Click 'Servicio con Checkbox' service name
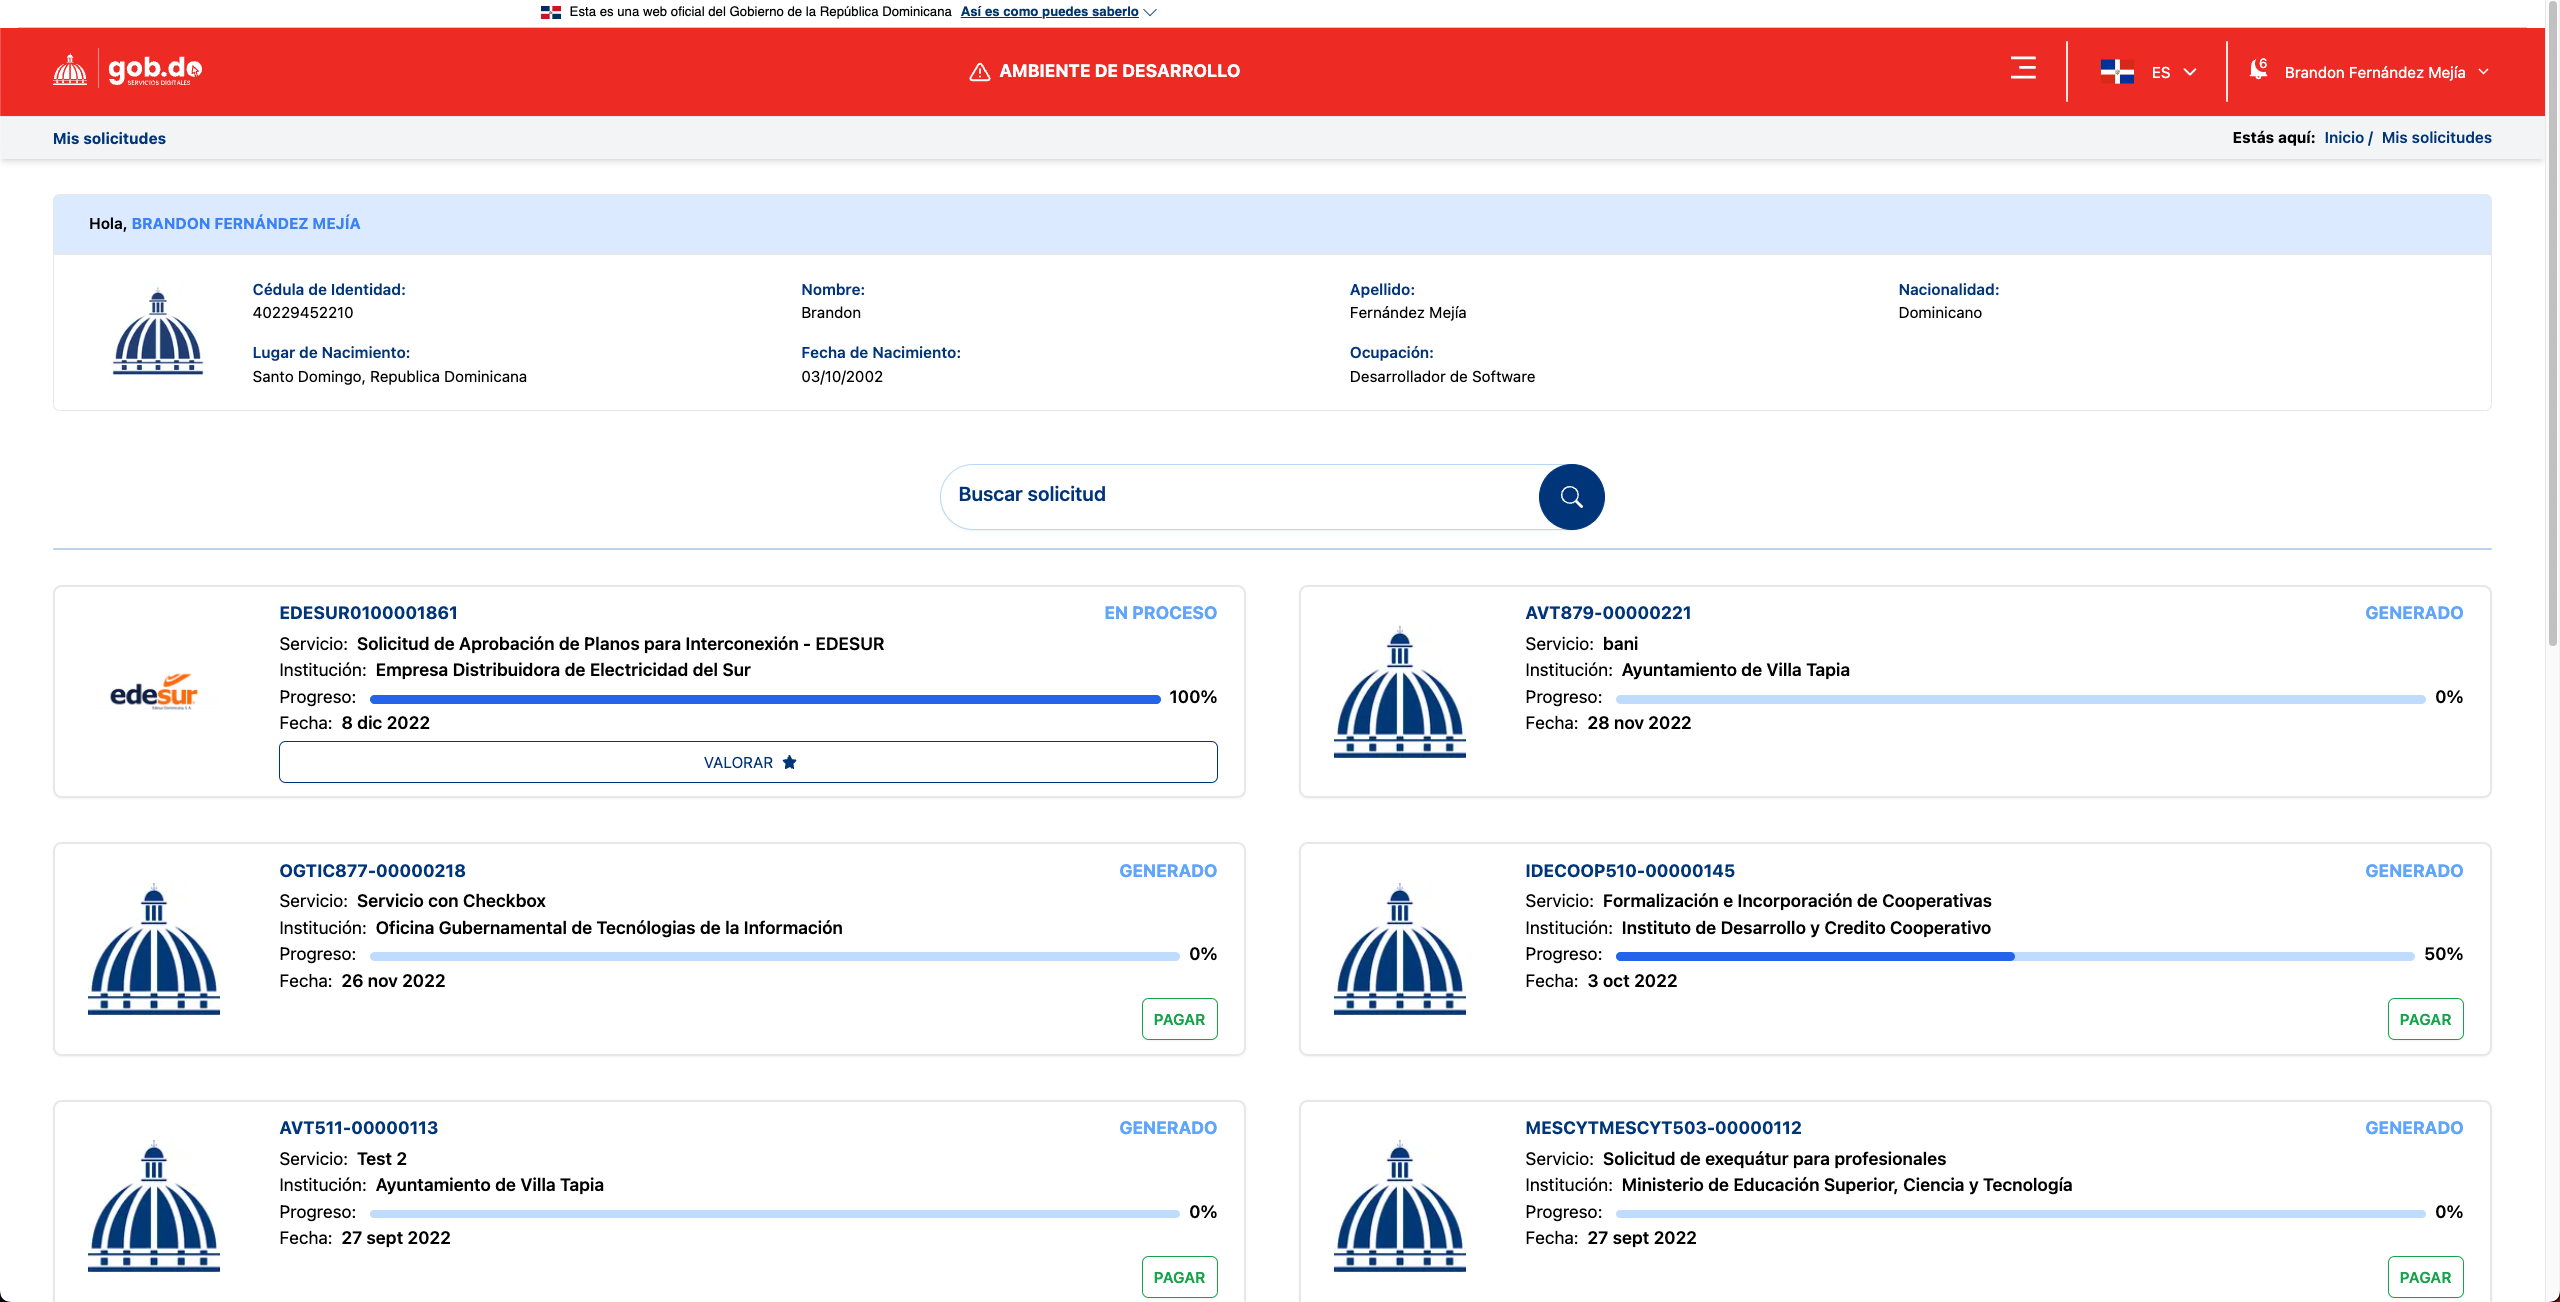Screen dimensions: 2560x1302 point(451,901)
